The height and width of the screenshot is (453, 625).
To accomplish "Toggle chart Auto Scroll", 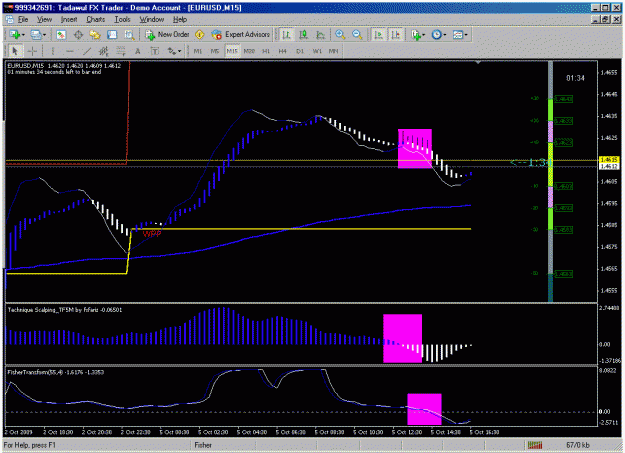I will (378, 35).
